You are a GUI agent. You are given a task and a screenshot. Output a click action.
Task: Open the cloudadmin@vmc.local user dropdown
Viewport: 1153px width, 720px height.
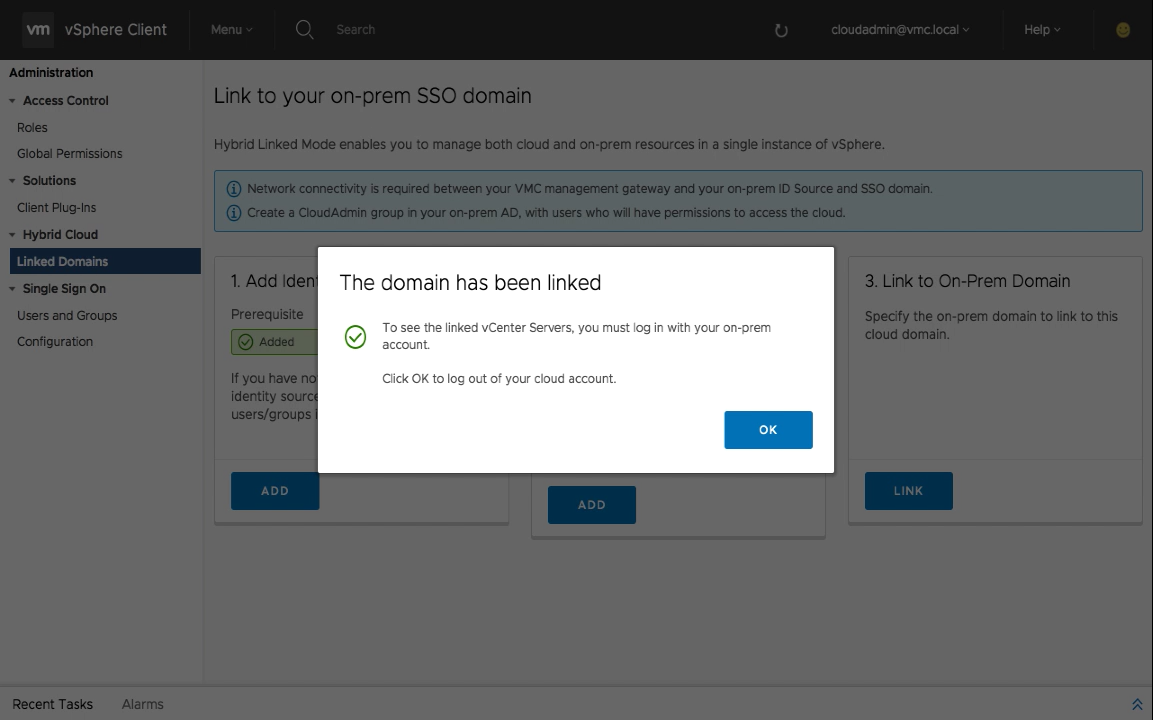pos(900,30)
